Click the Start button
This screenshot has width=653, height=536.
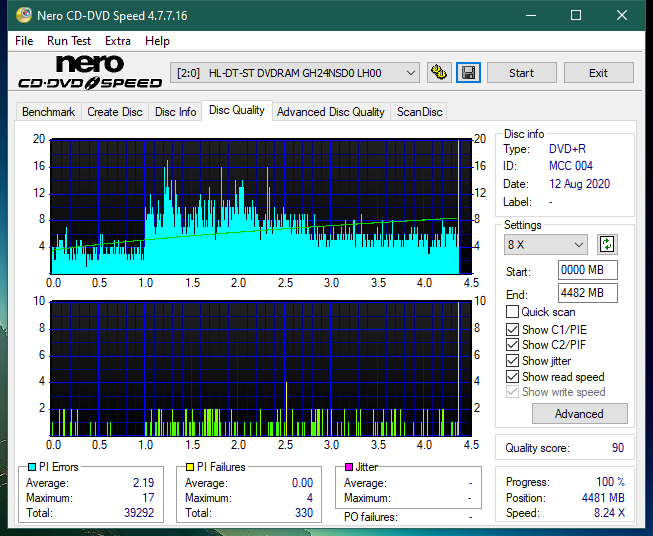(x=521, y=73)
